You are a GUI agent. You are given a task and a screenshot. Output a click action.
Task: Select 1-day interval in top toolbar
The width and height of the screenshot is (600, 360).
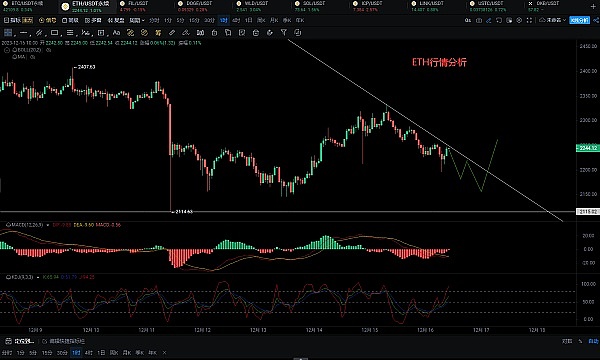tap(249, 20)
